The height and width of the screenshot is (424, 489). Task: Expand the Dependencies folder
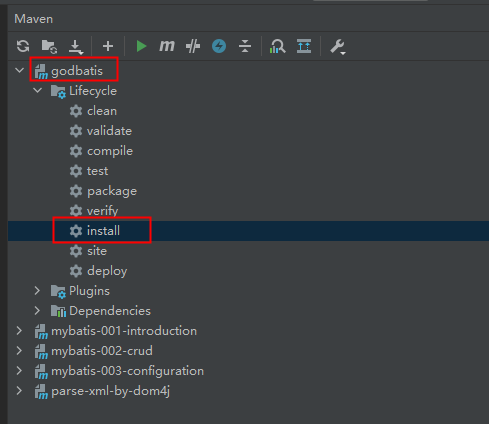pyautogui.click(x=37, y=311)
